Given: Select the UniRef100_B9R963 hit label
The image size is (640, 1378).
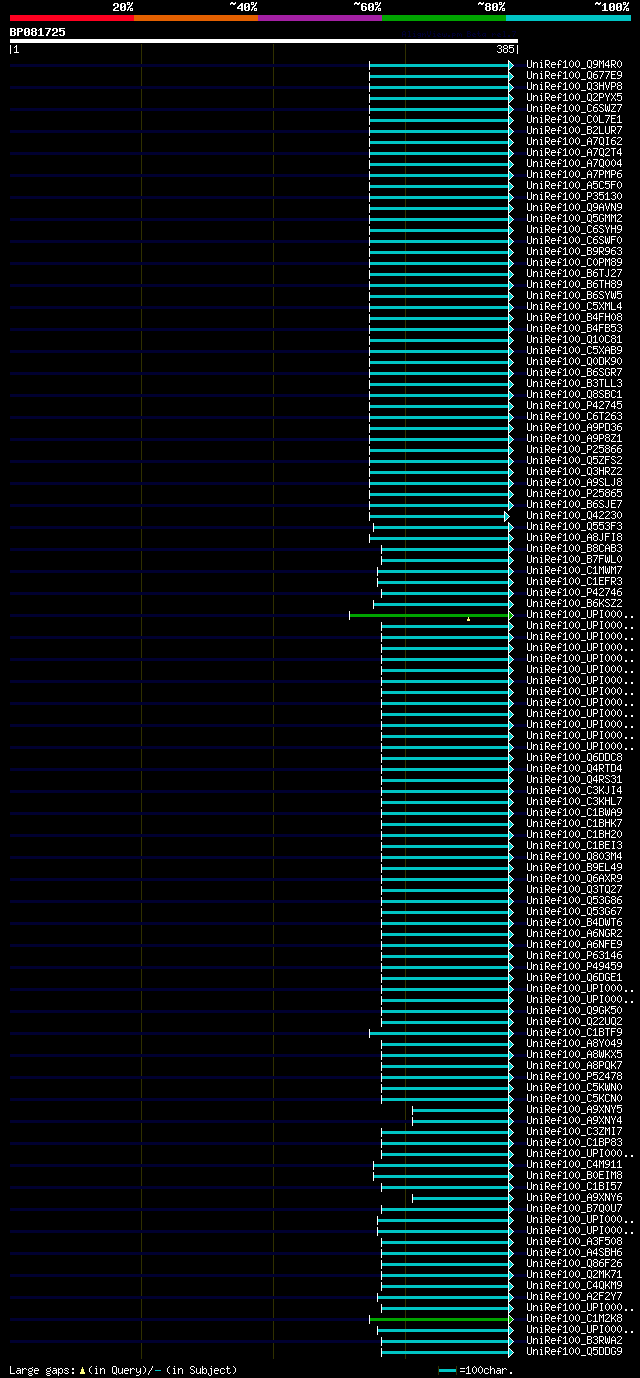Looking at the screenshot, I should (574, 251).
